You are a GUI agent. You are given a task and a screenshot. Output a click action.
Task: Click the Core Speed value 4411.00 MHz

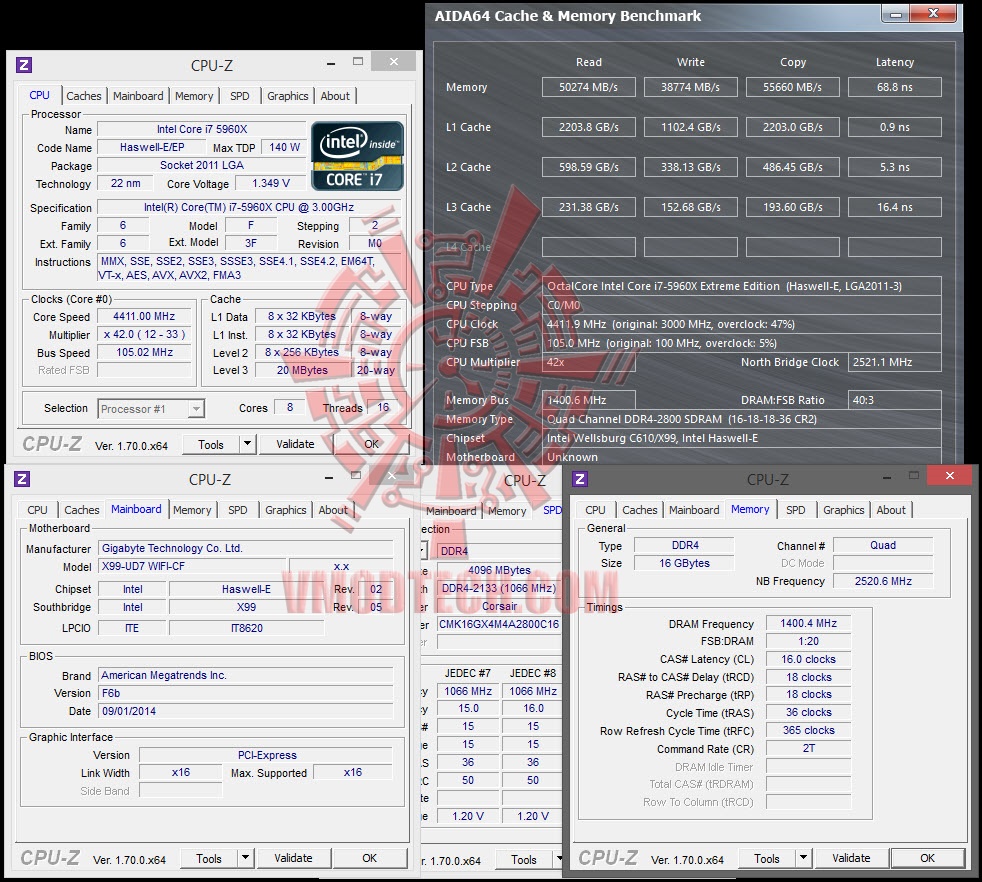[144, 316]
